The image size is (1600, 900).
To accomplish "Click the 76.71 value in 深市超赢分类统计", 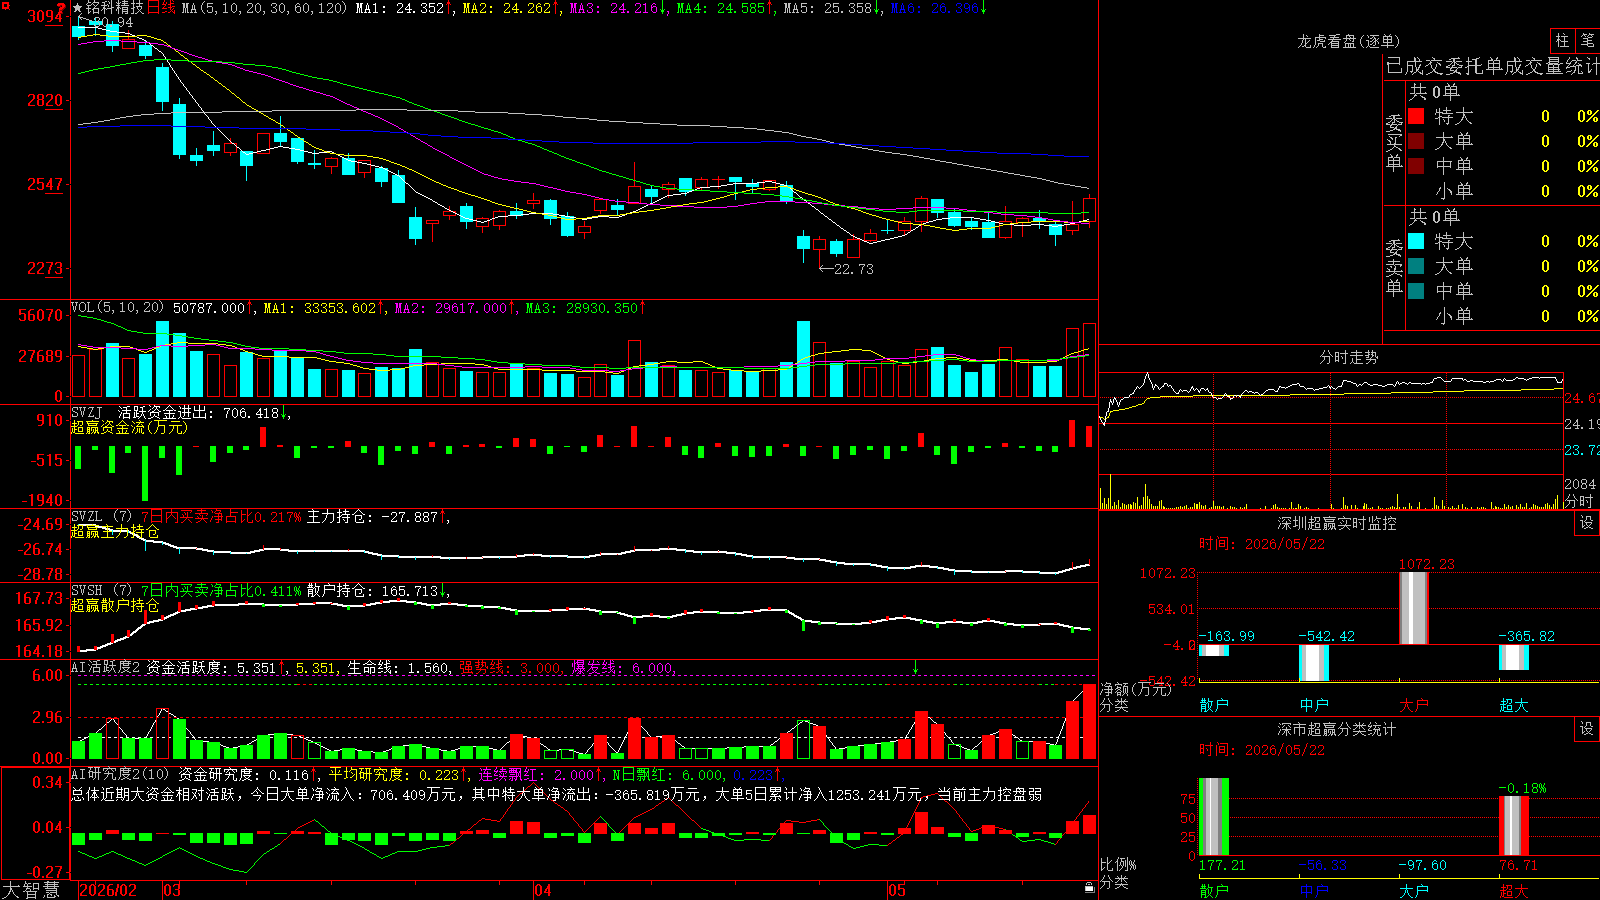I will coord(1518,865).
